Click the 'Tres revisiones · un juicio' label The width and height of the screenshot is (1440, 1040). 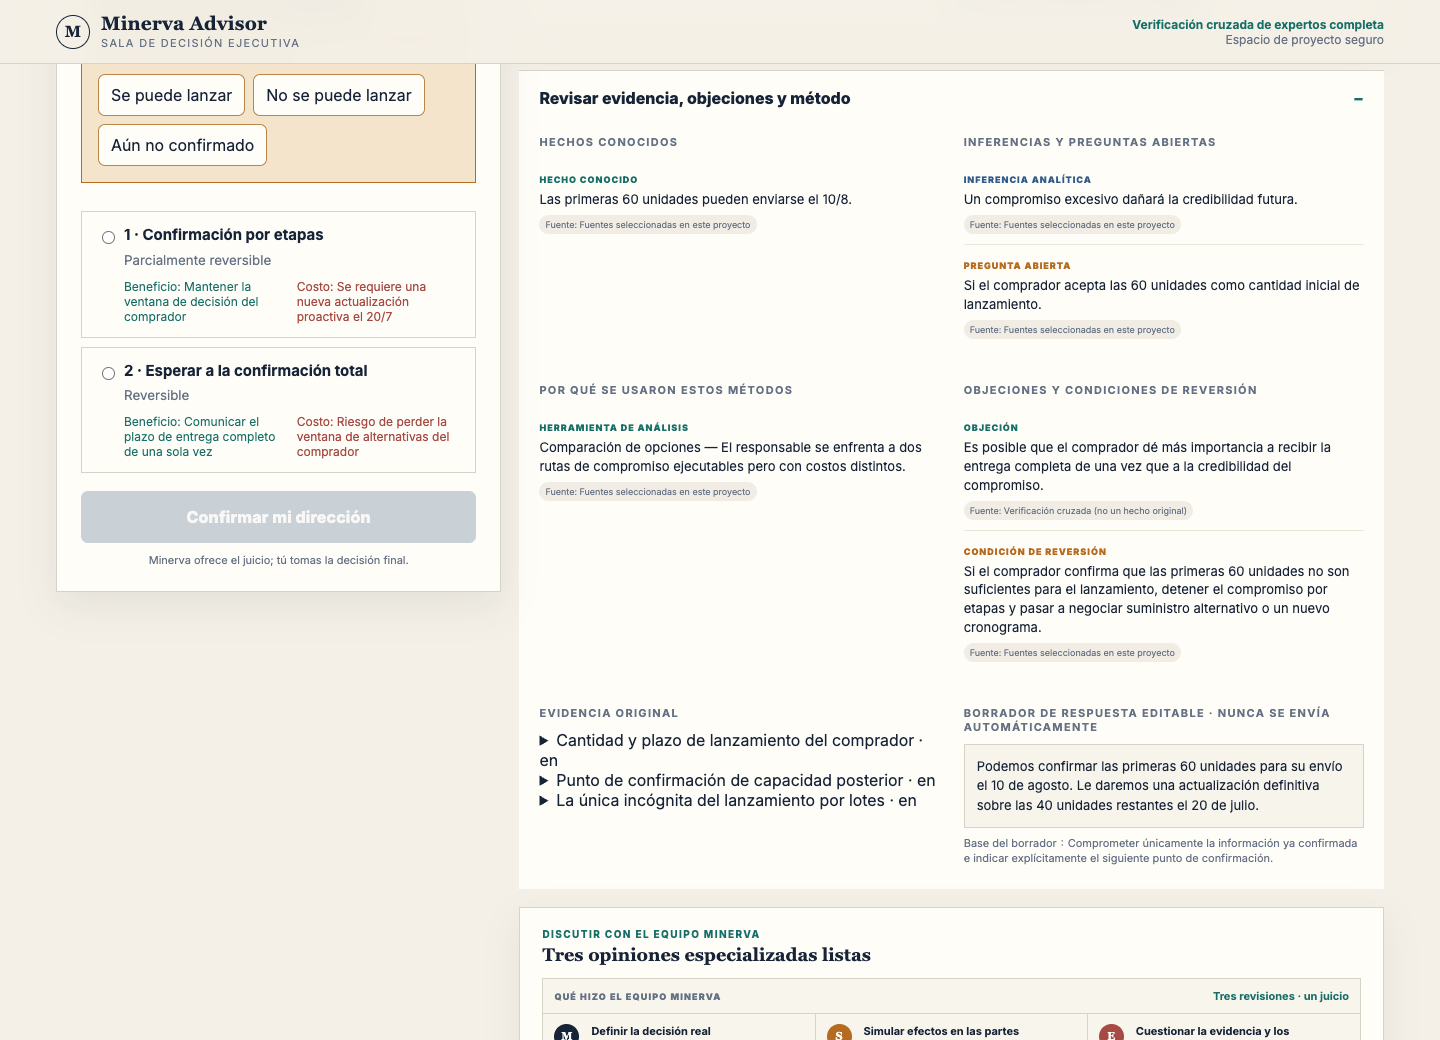(1281, 996)
